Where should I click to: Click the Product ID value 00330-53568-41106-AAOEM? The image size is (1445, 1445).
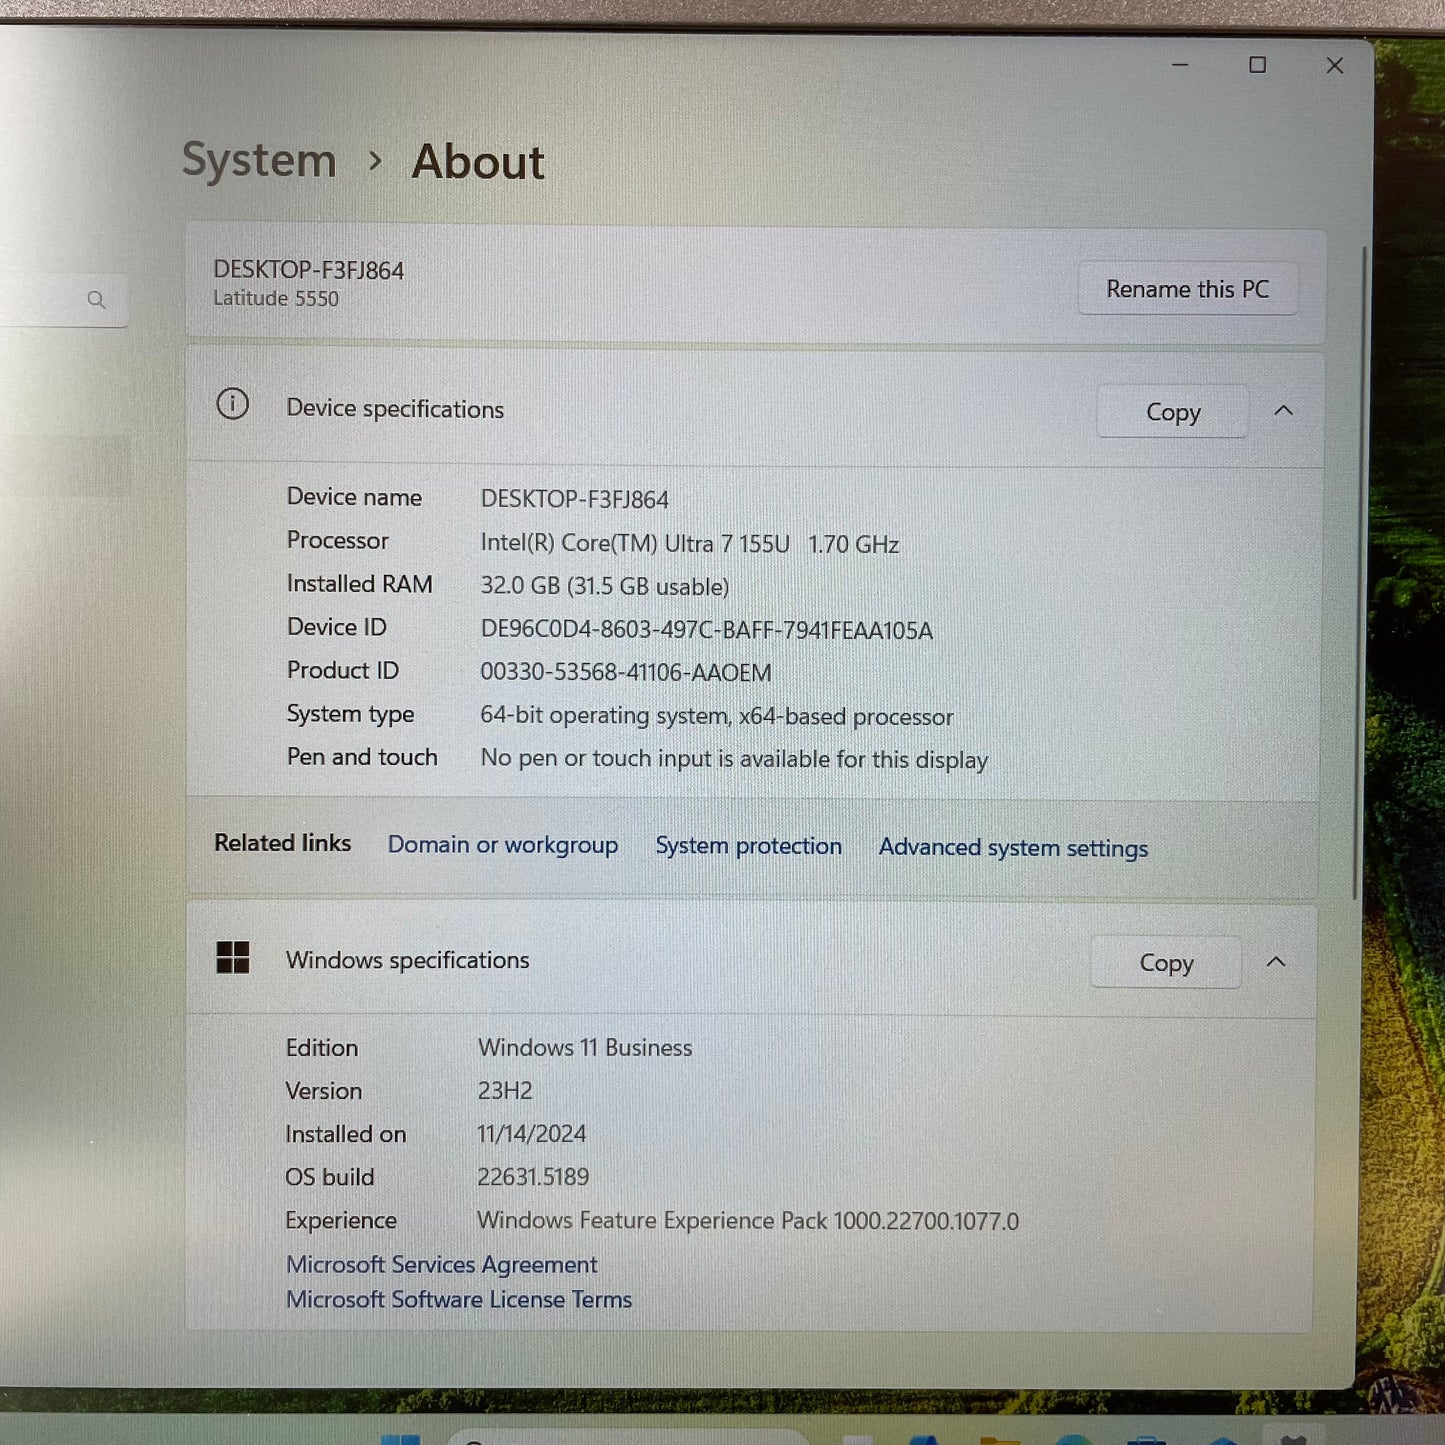click(x=625, y=672)
